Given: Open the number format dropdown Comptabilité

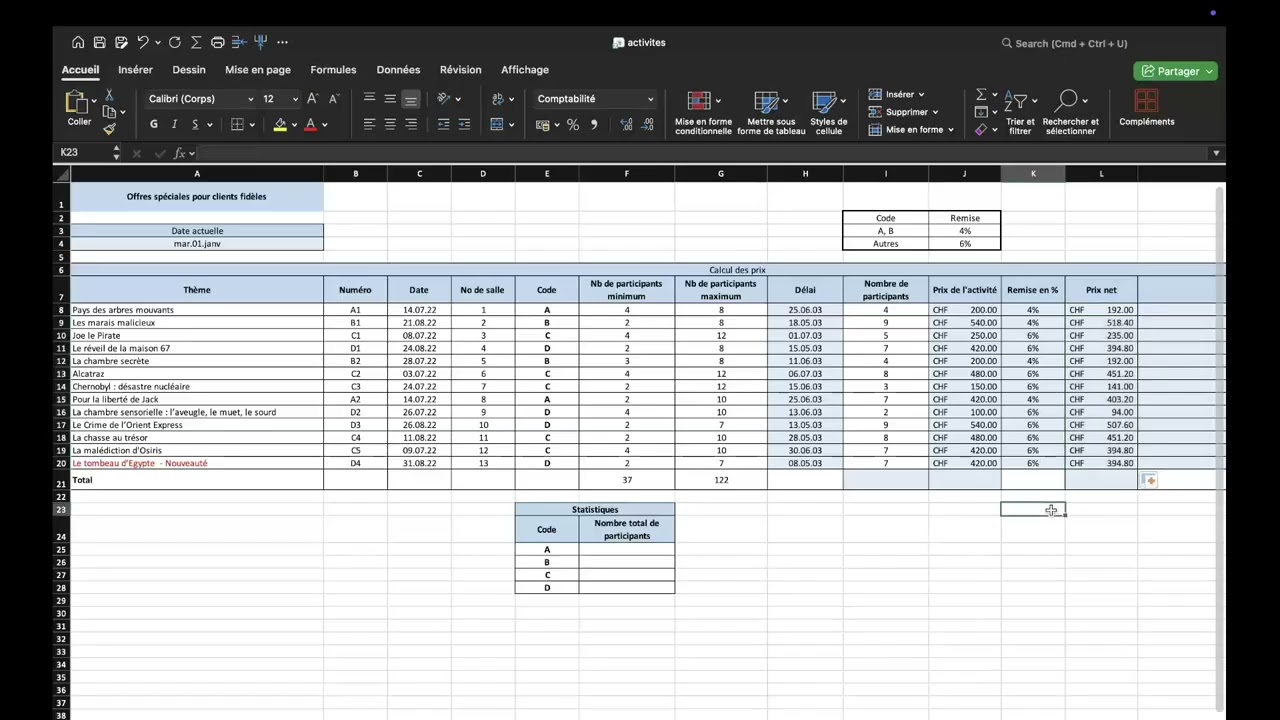Looking at the screenshot, I should 595,99.
